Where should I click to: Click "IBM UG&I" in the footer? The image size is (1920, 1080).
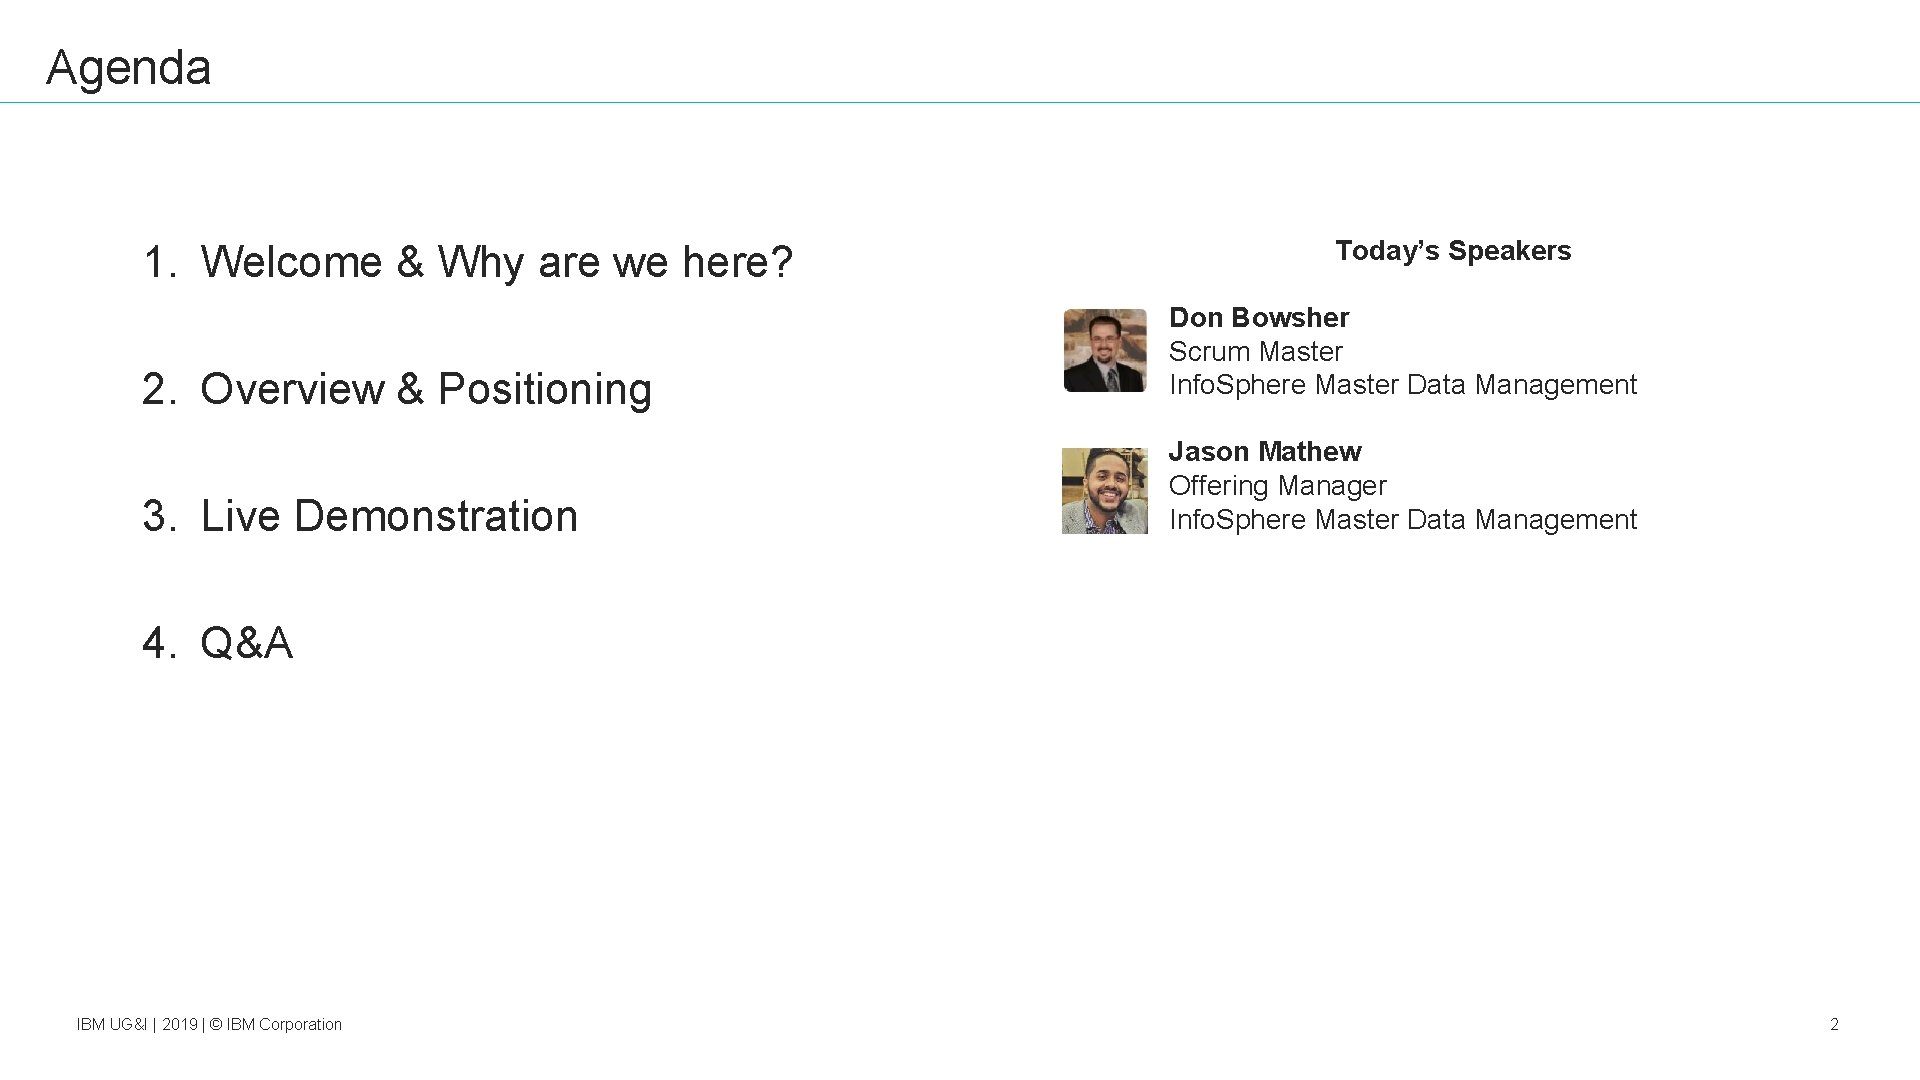(x=111, y=1024)
